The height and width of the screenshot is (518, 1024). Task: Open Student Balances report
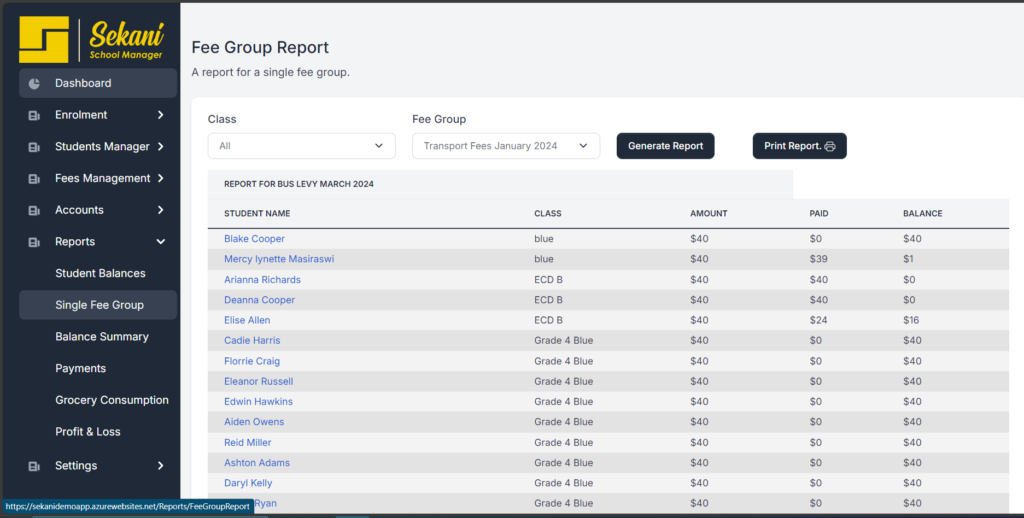(100, 273)
